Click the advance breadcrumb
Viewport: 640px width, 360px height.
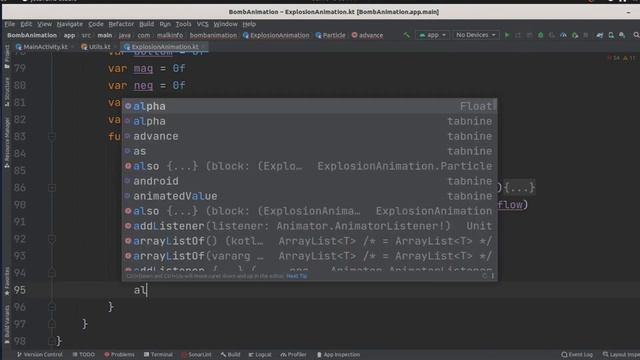367,36
